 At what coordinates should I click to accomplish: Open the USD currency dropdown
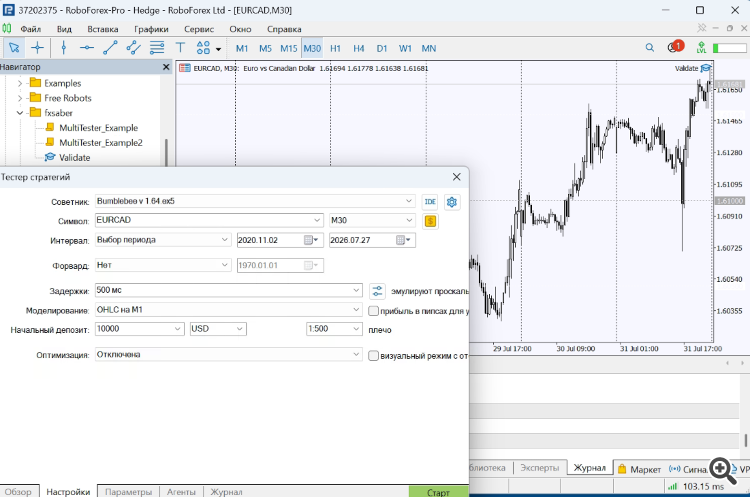pyautogui.click(x=240, y=329)
